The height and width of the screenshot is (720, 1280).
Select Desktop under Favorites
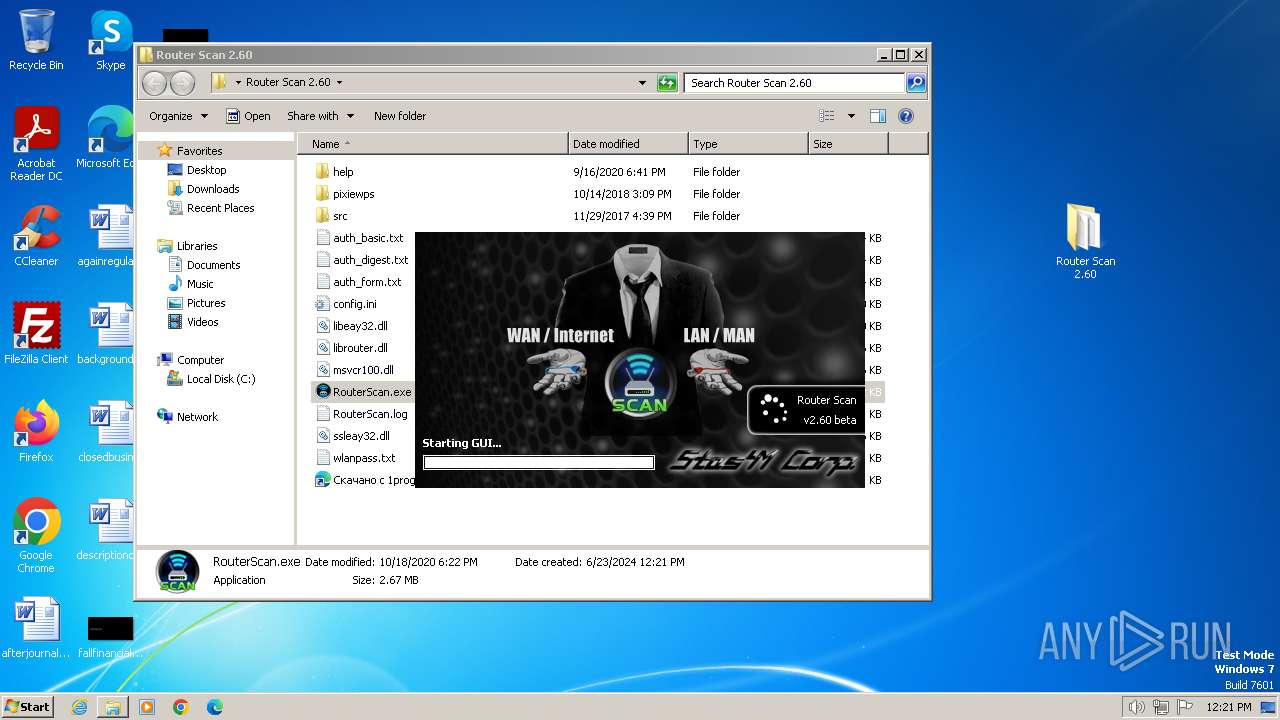206,170
